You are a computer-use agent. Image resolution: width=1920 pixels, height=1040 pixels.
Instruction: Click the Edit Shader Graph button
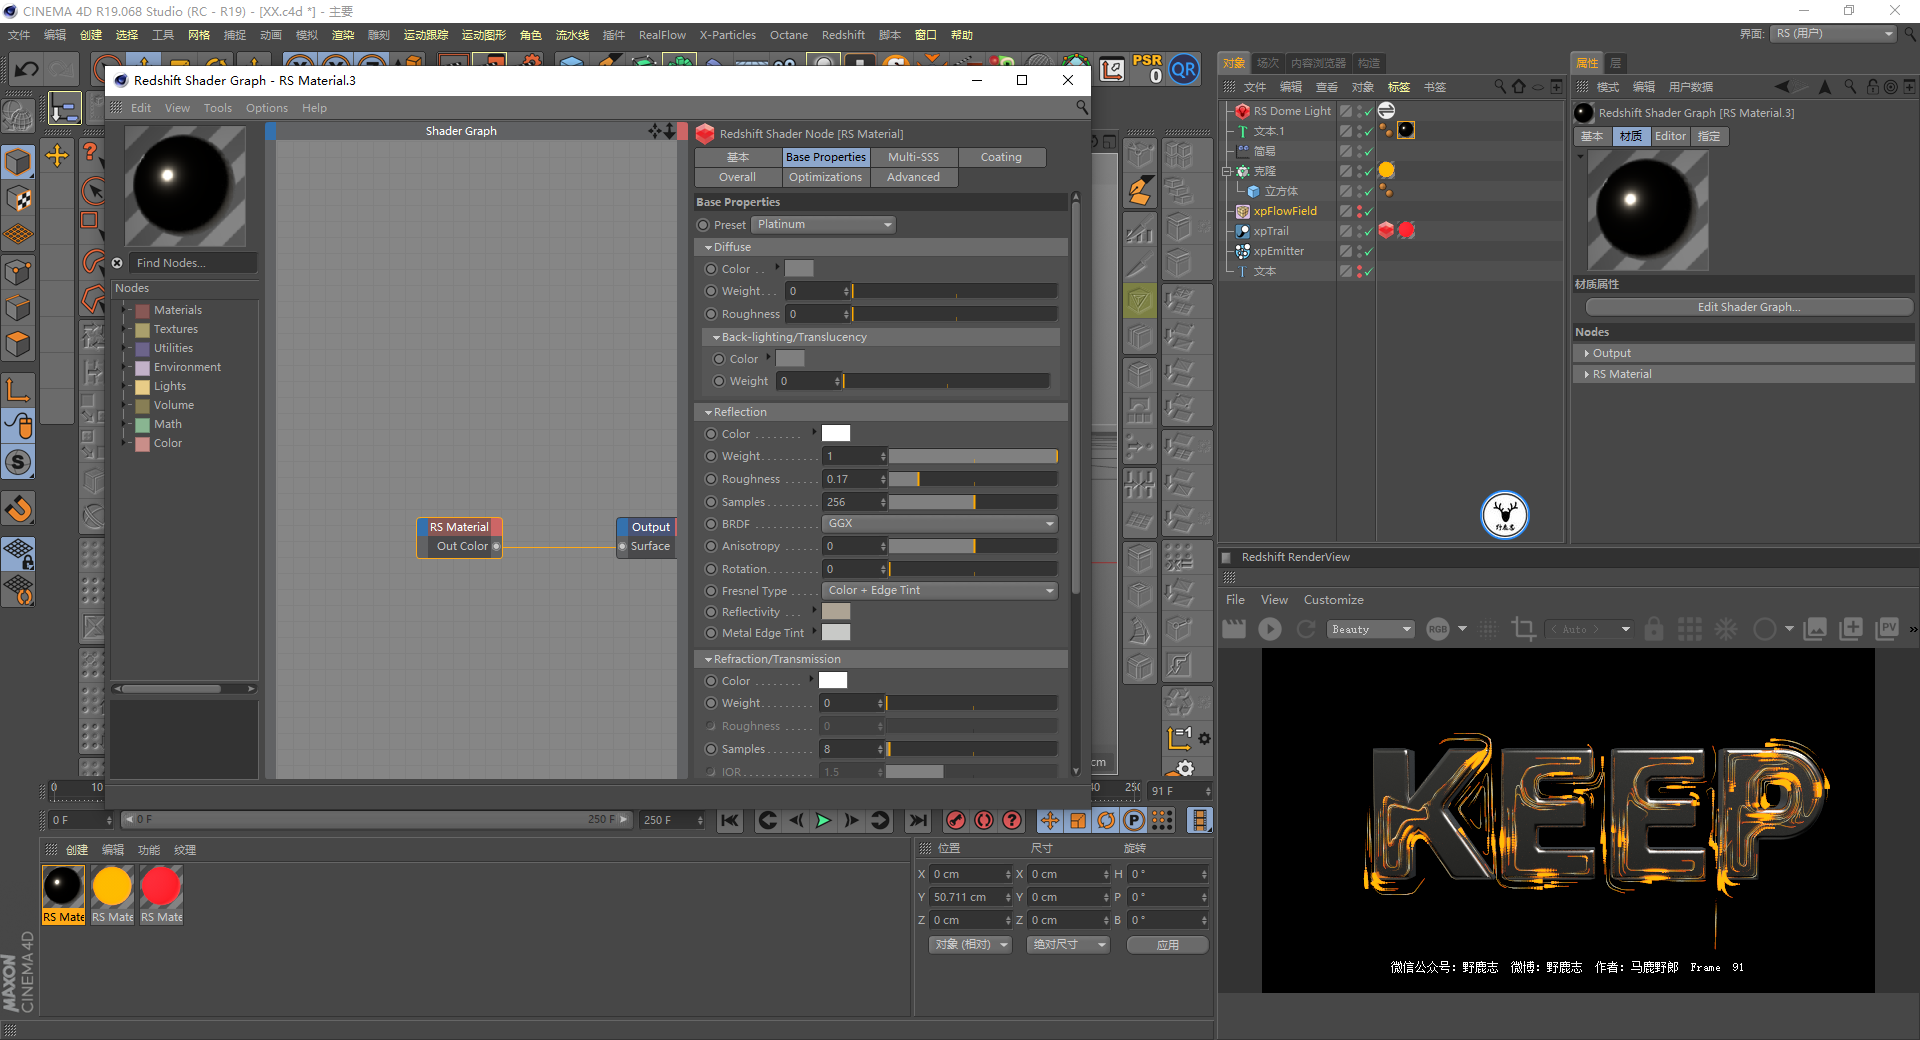point(1748,307)
